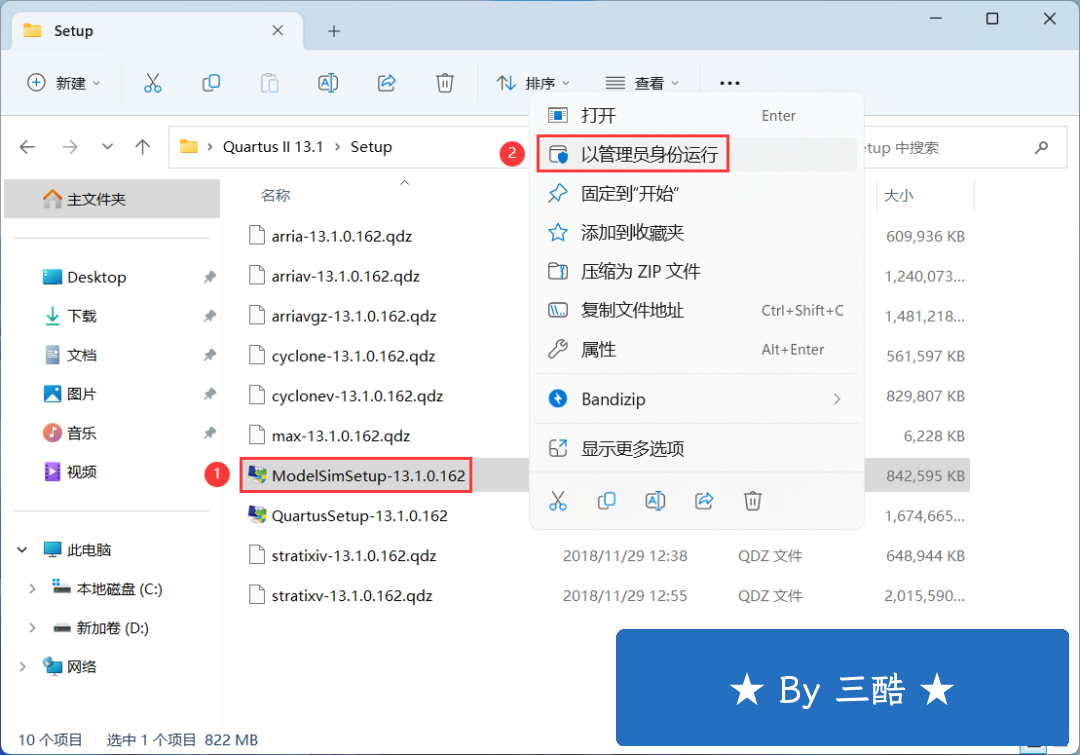Select 压缩为 ZIP 文件 menu entry
The image size is (1080, 755).
click(x=640, y=272)
